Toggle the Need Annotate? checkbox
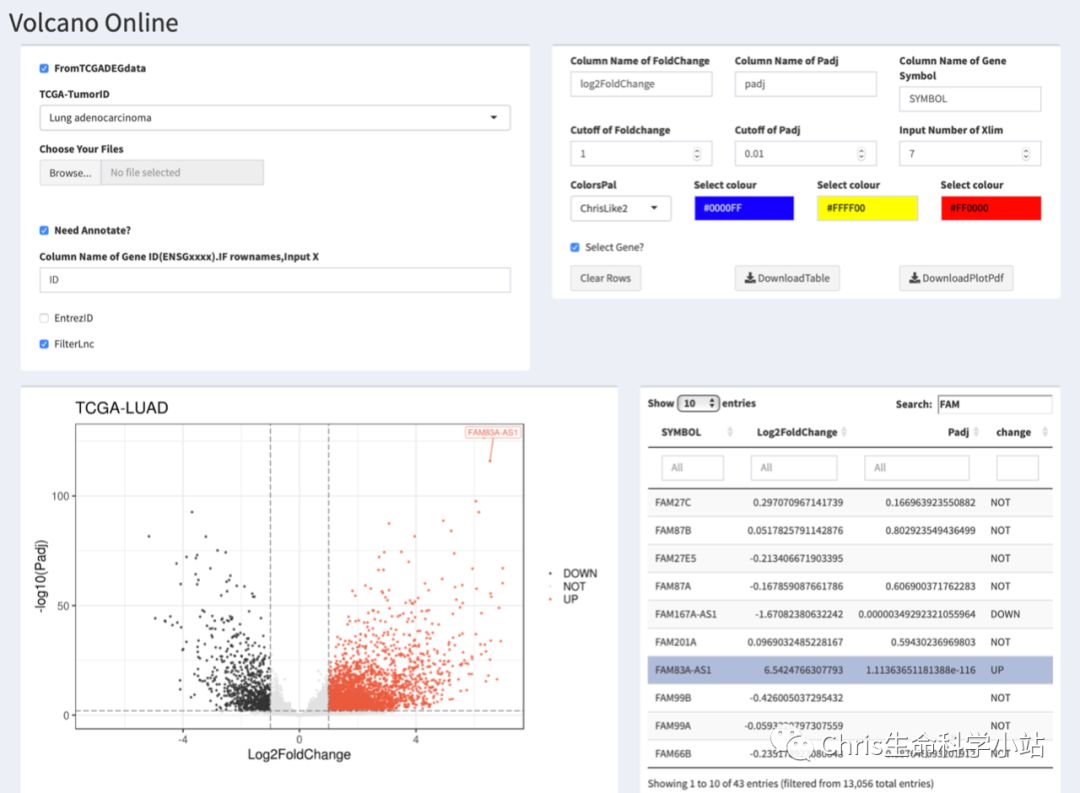Screen dimensions: 1080x793 pos(44,230)
